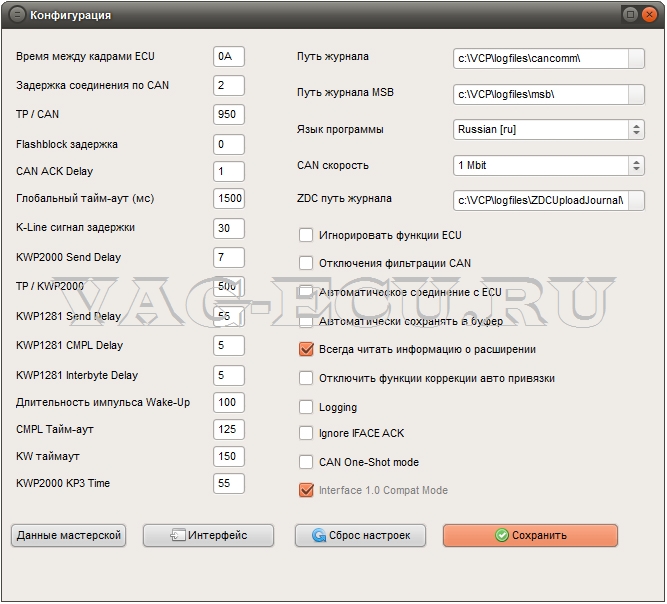Open the CAN скорость dropdown
The image size is (667, 604).
point(548,165)
